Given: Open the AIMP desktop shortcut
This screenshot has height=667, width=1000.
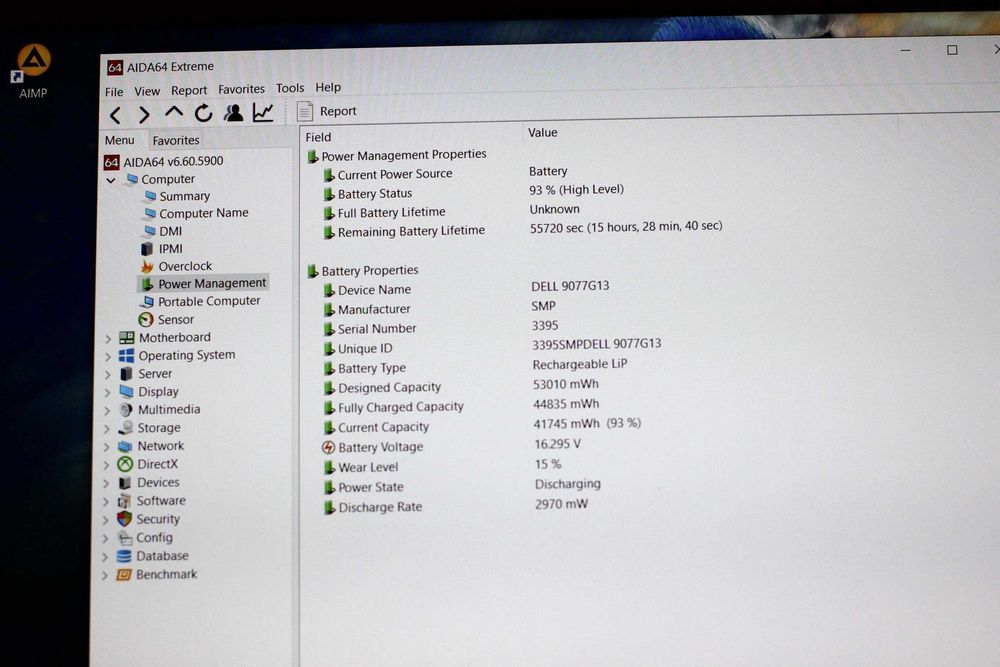Looking at the screenshot, I should click(x=33, y=71).
